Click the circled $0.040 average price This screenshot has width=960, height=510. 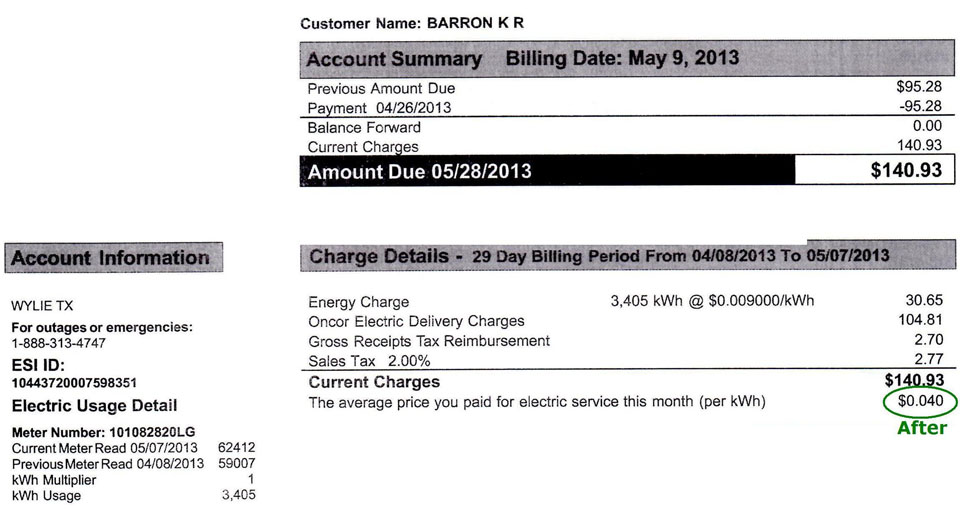[920, 402]
